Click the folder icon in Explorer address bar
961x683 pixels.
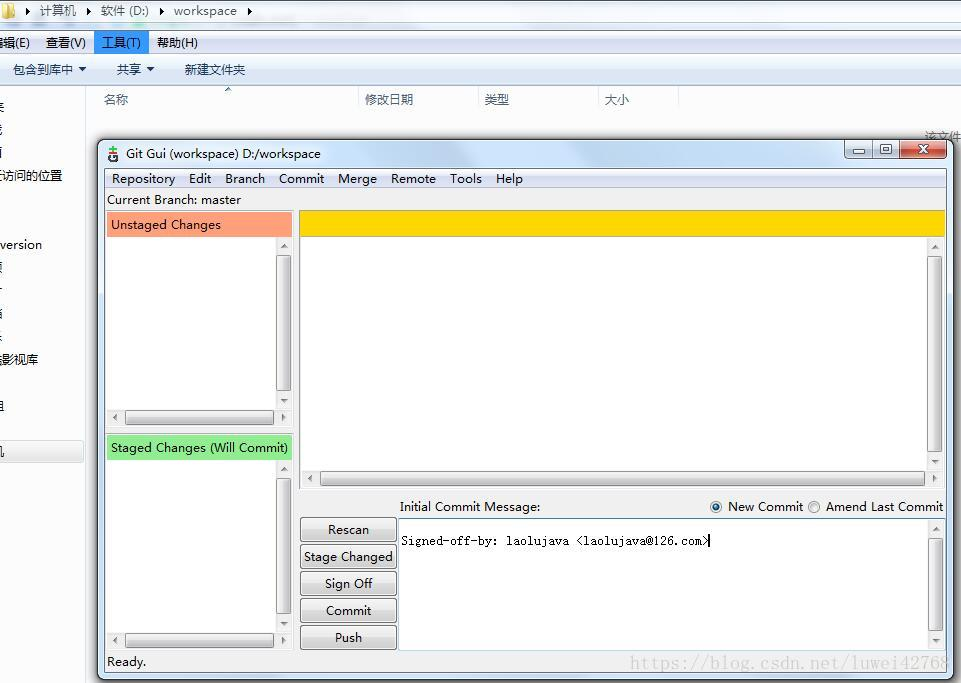click(x=8, y=11)
